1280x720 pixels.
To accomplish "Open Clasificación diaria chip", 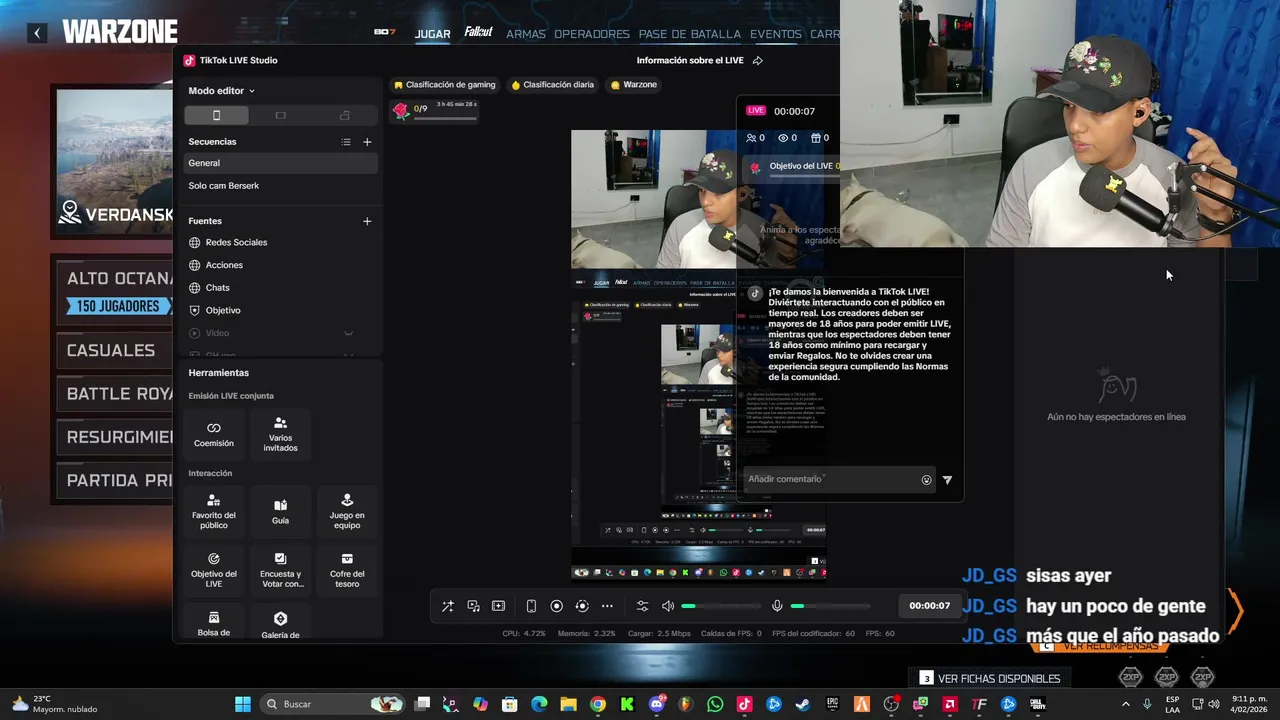I will 553,85.
